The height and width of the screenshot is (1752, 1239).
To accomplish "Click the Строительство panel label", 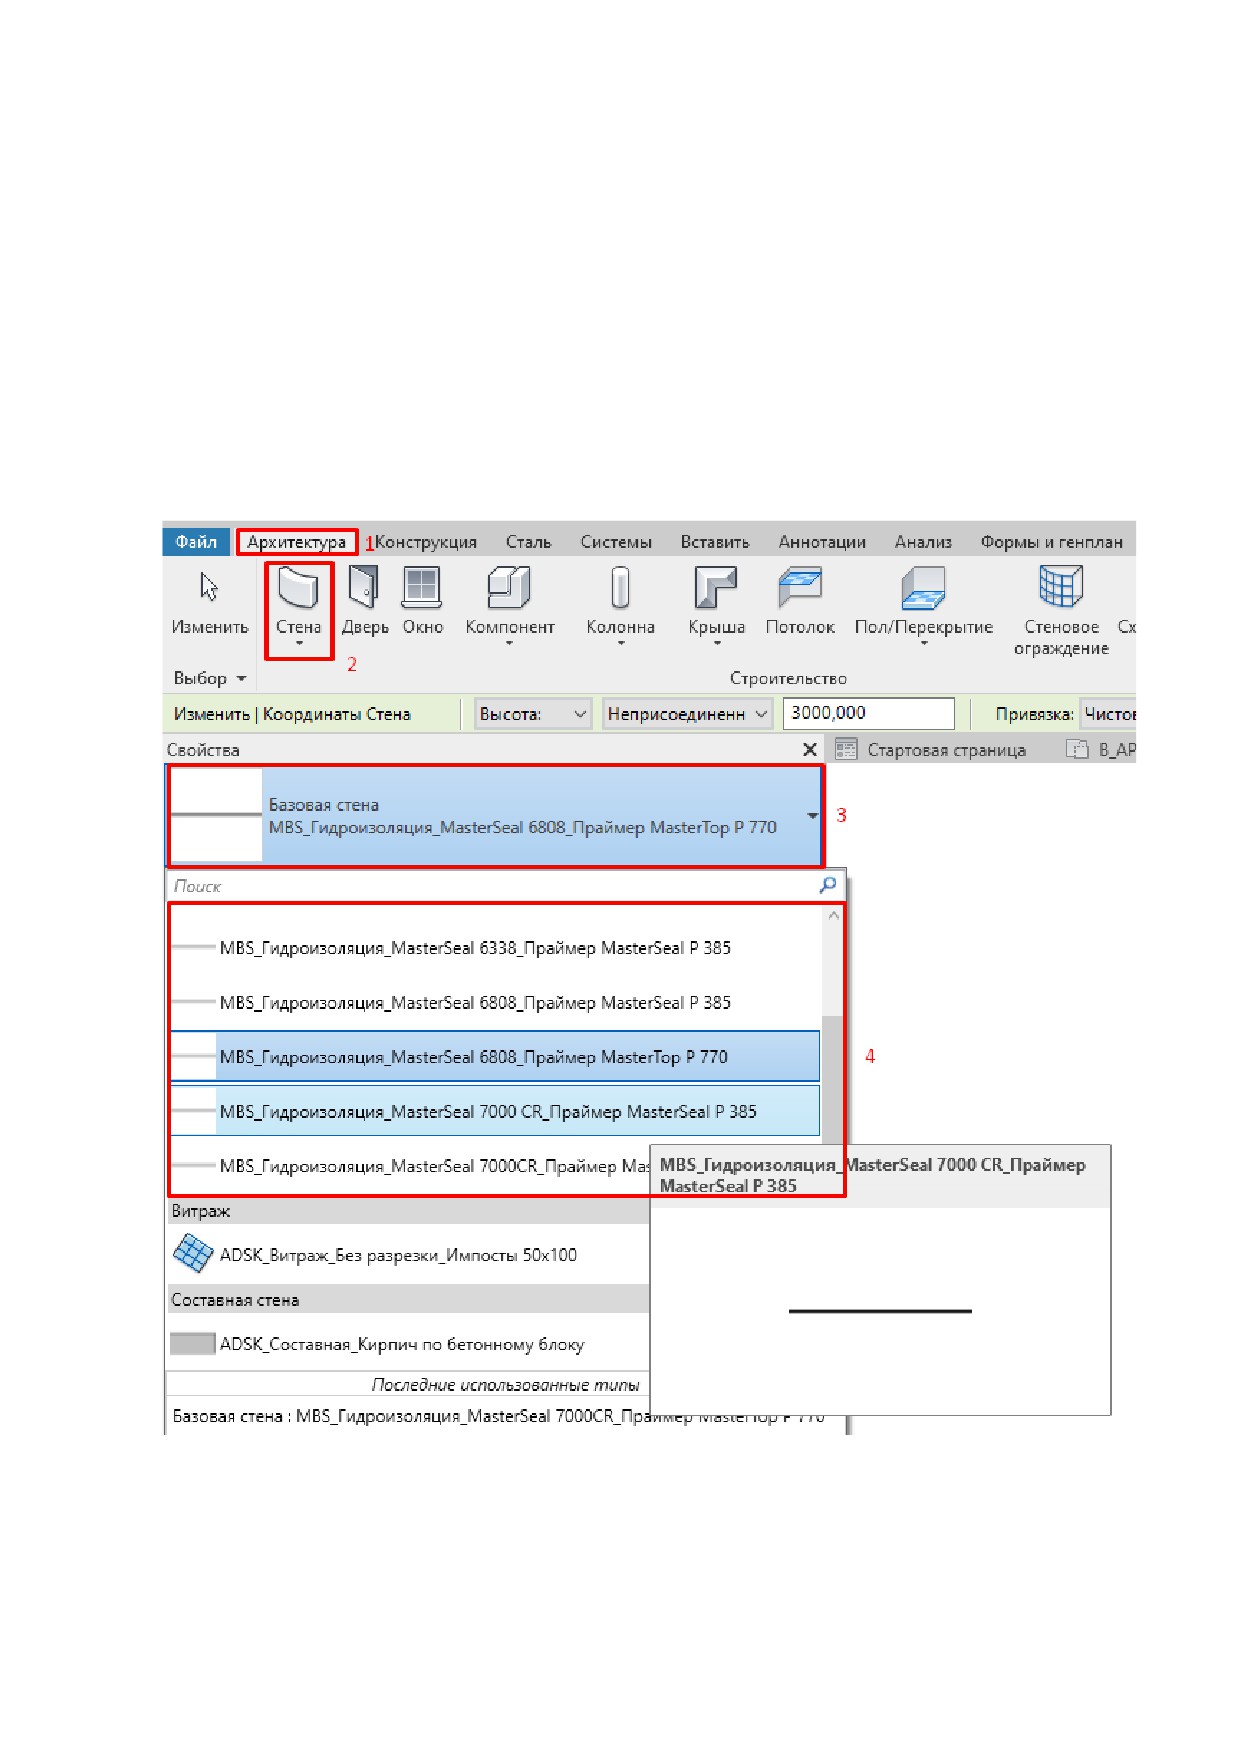I will pyautogui.click(x=788, y=678).
